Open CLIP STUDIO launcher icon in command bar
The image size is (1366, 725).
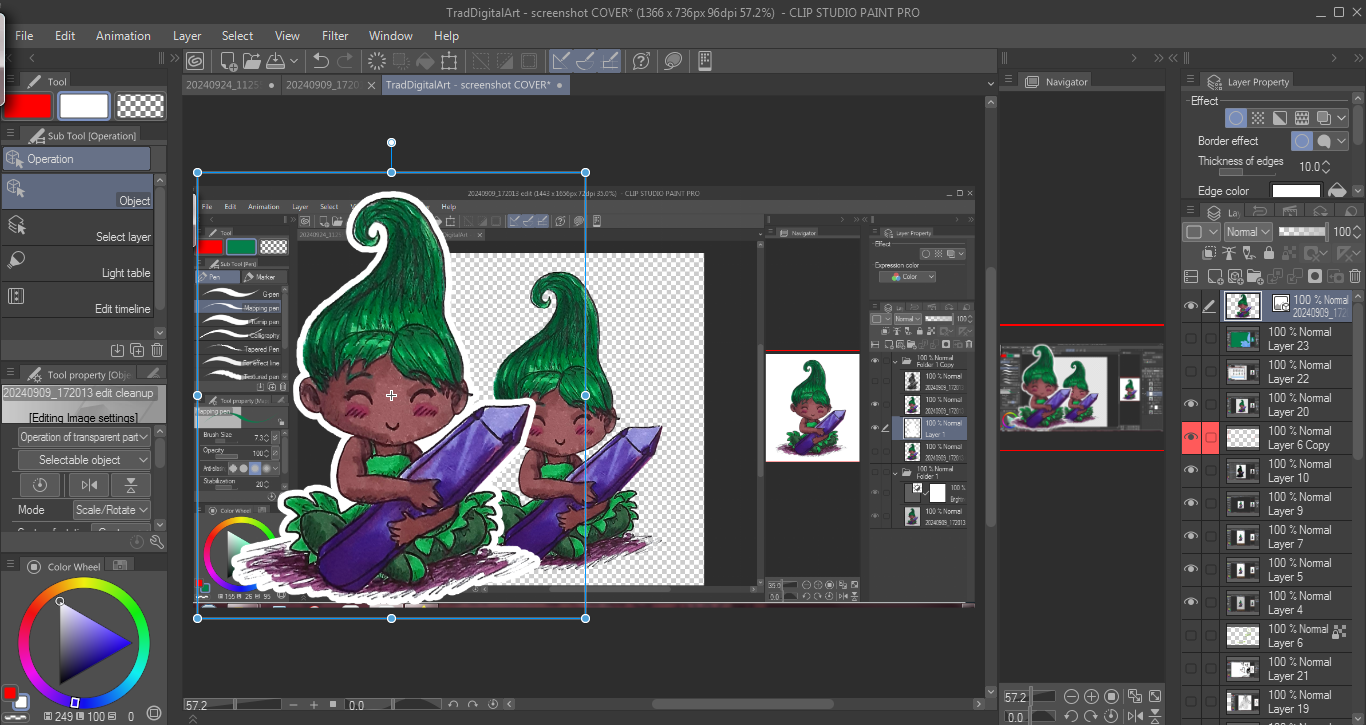pyautogui.click(x=194, y=61)
